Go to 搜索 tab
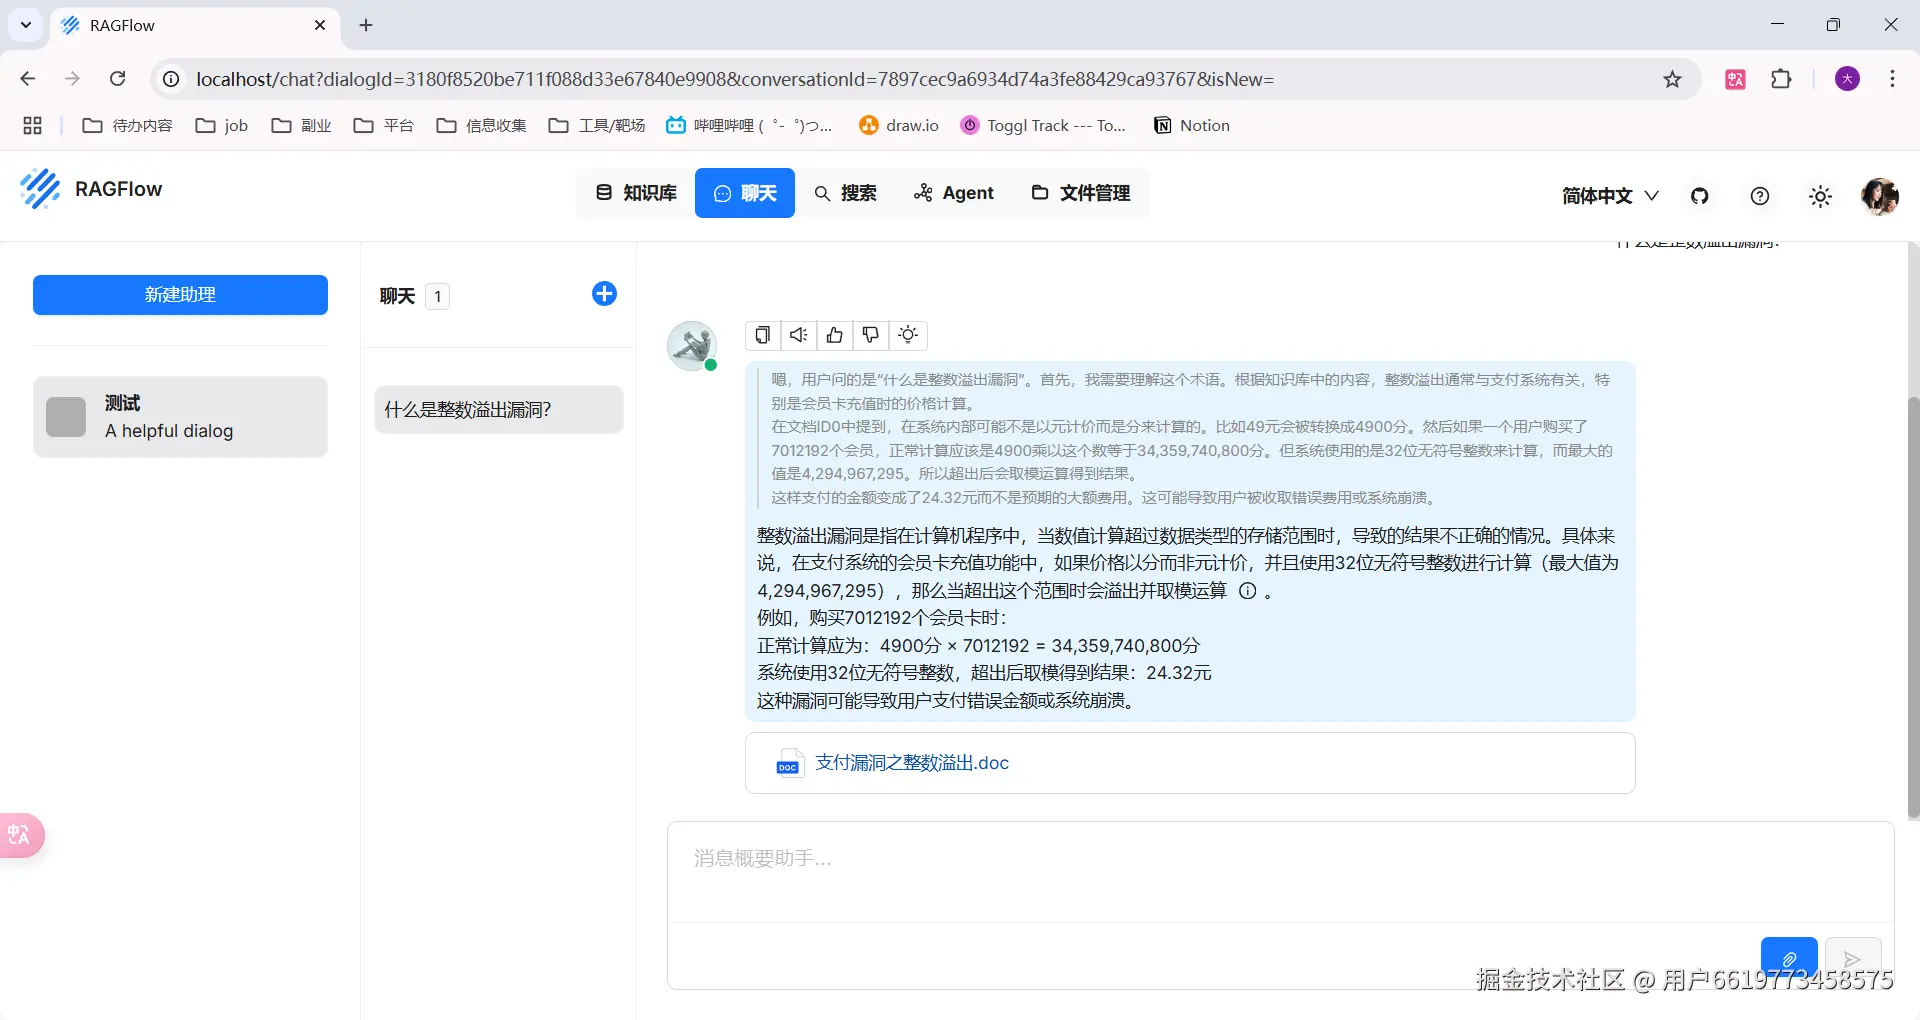 (845, 193)
